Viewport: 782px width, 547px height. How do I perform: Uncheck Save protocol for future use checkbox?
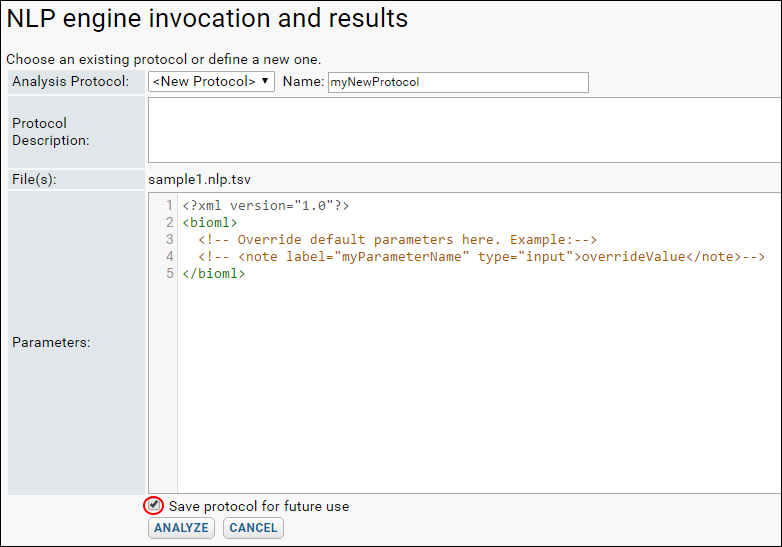click(x=154, y=505)
